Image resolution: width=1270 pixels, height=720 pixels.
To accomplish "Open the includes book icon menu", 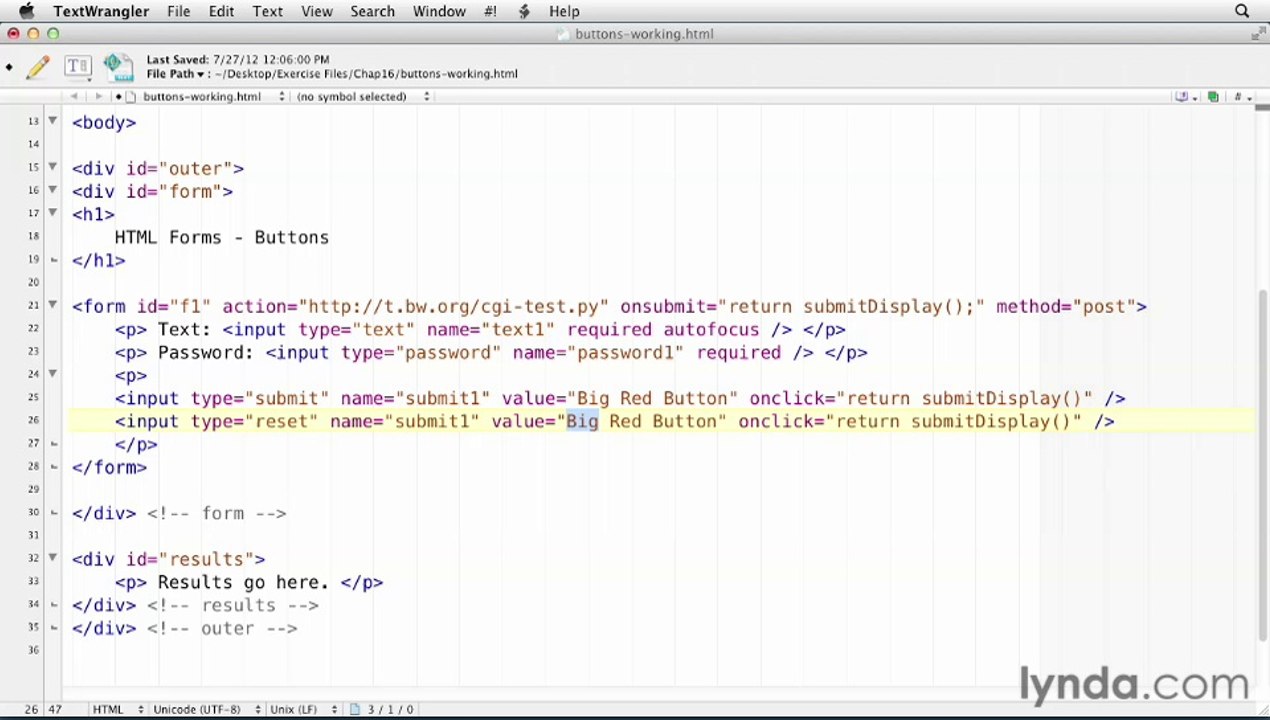I will 1185,97.
